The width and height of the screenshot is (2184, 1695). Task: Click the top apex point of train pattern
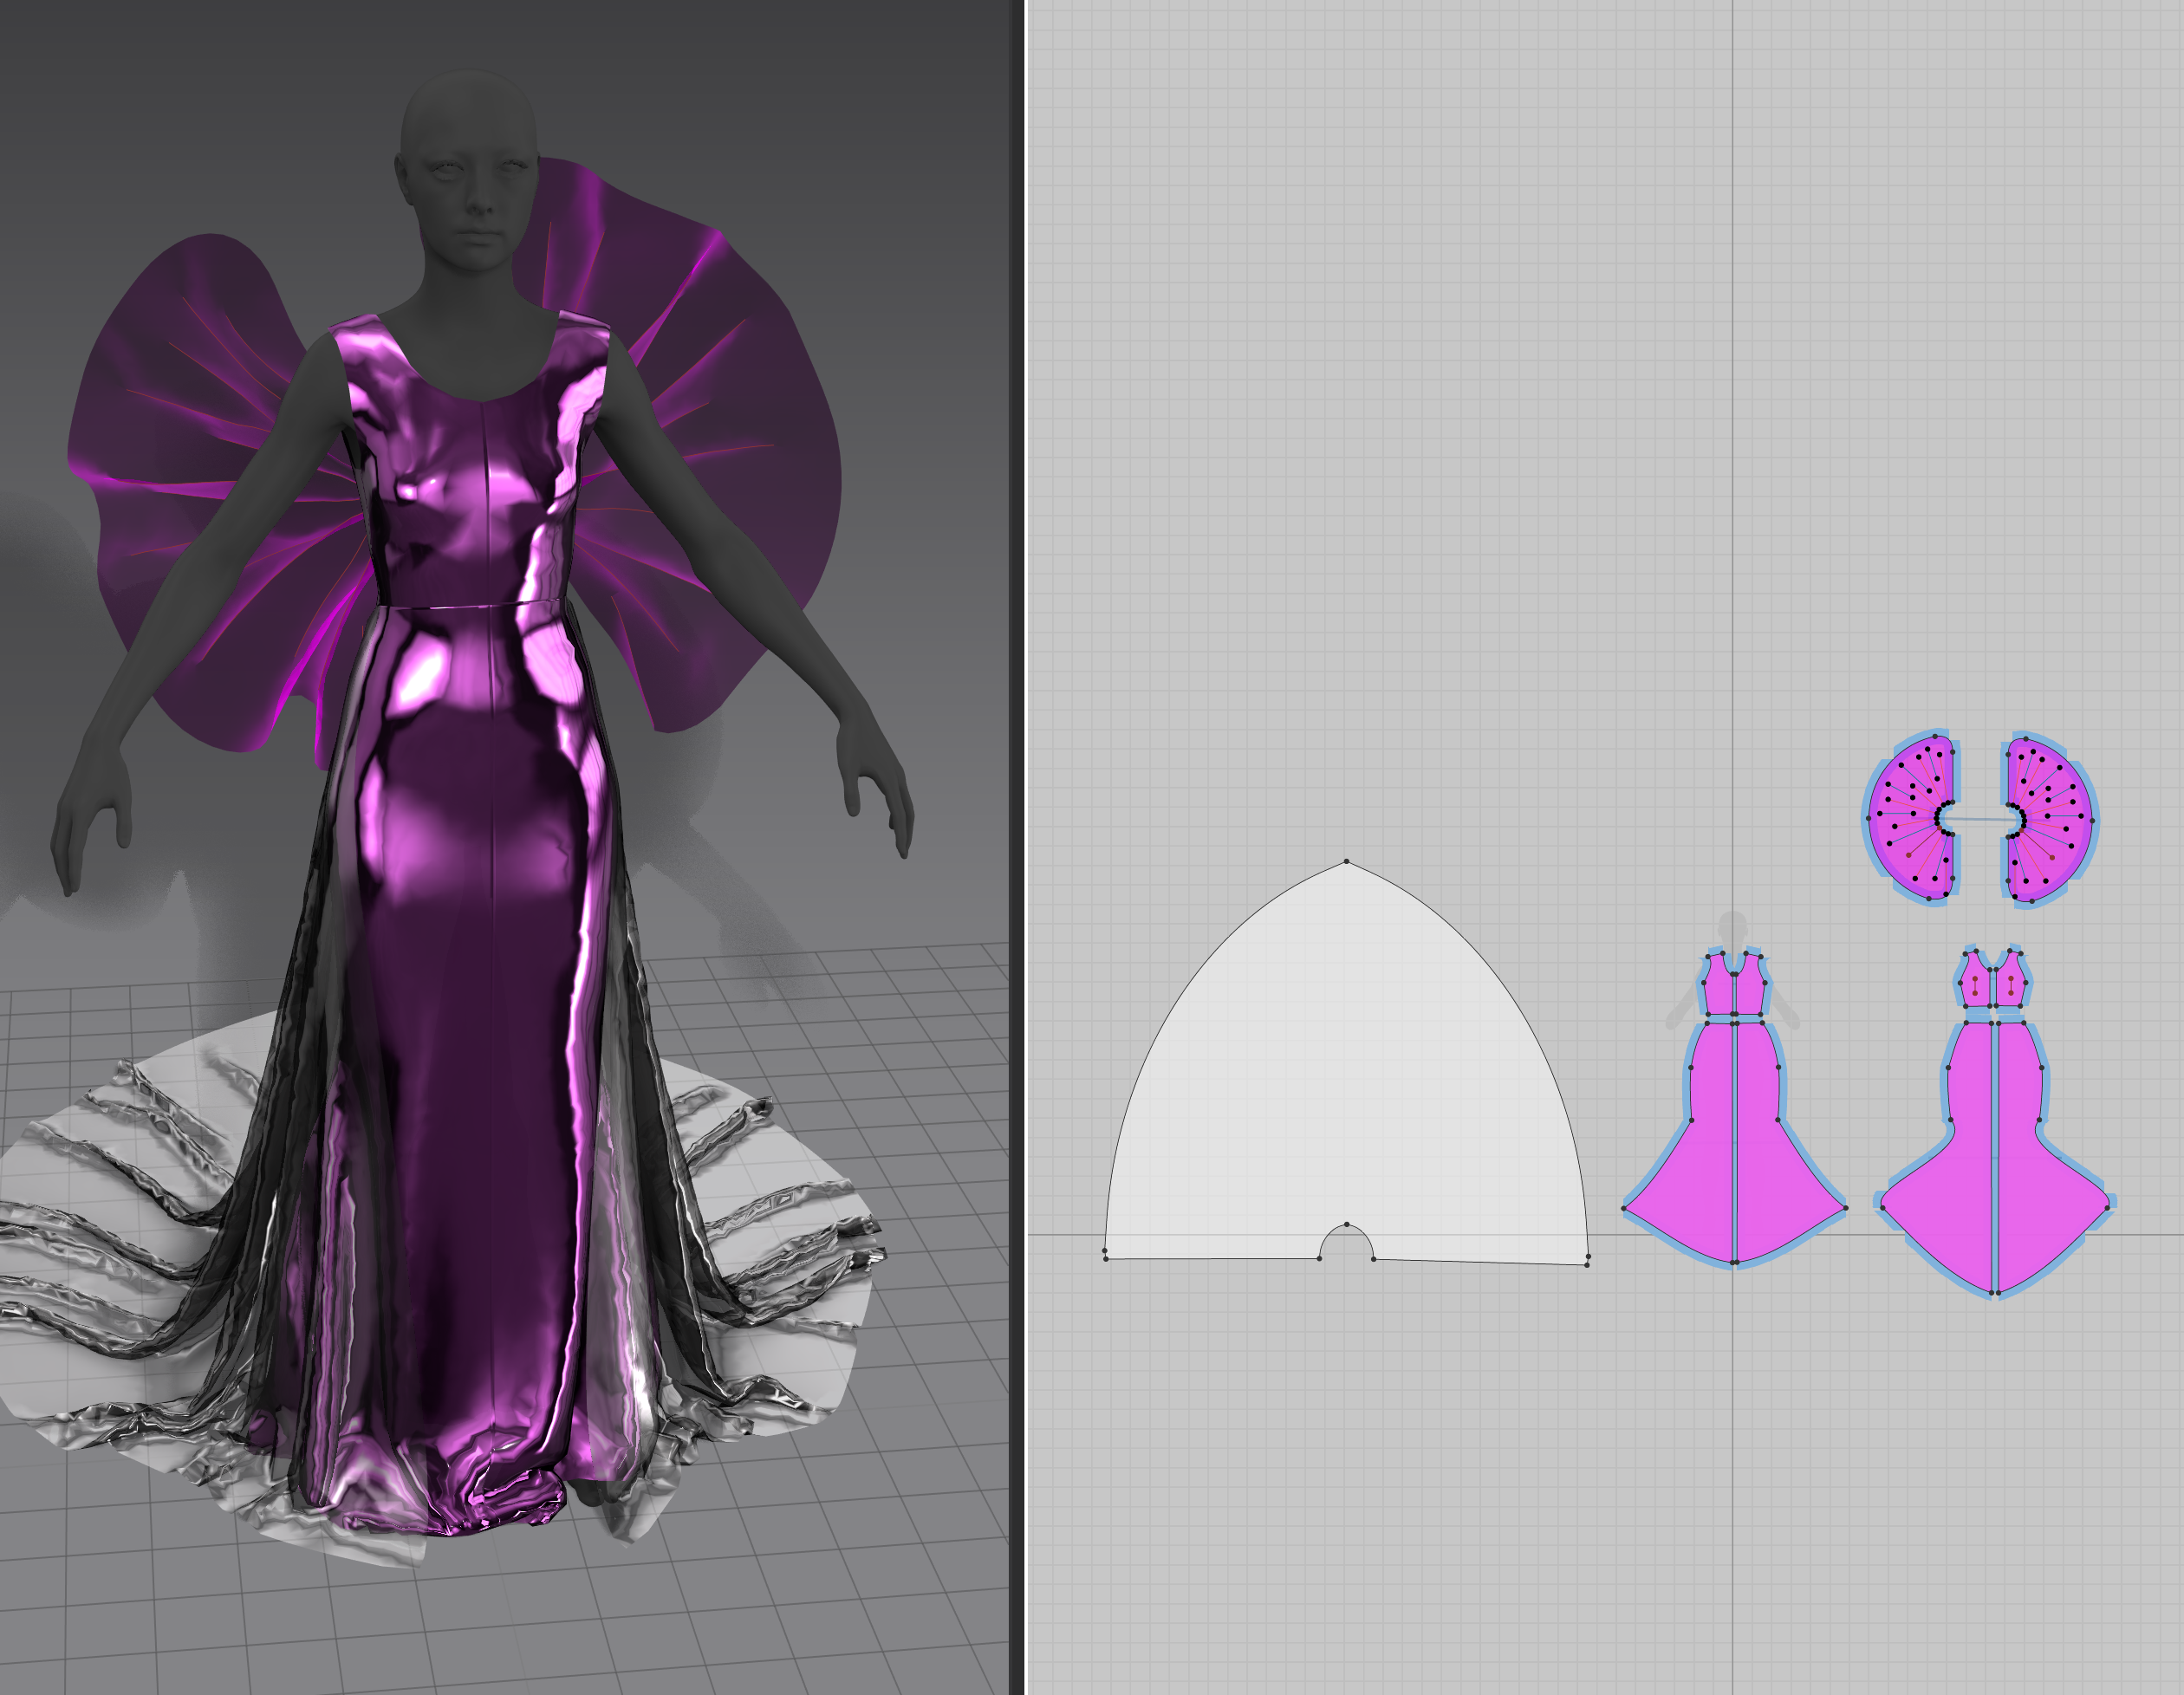click(1346, 861)
